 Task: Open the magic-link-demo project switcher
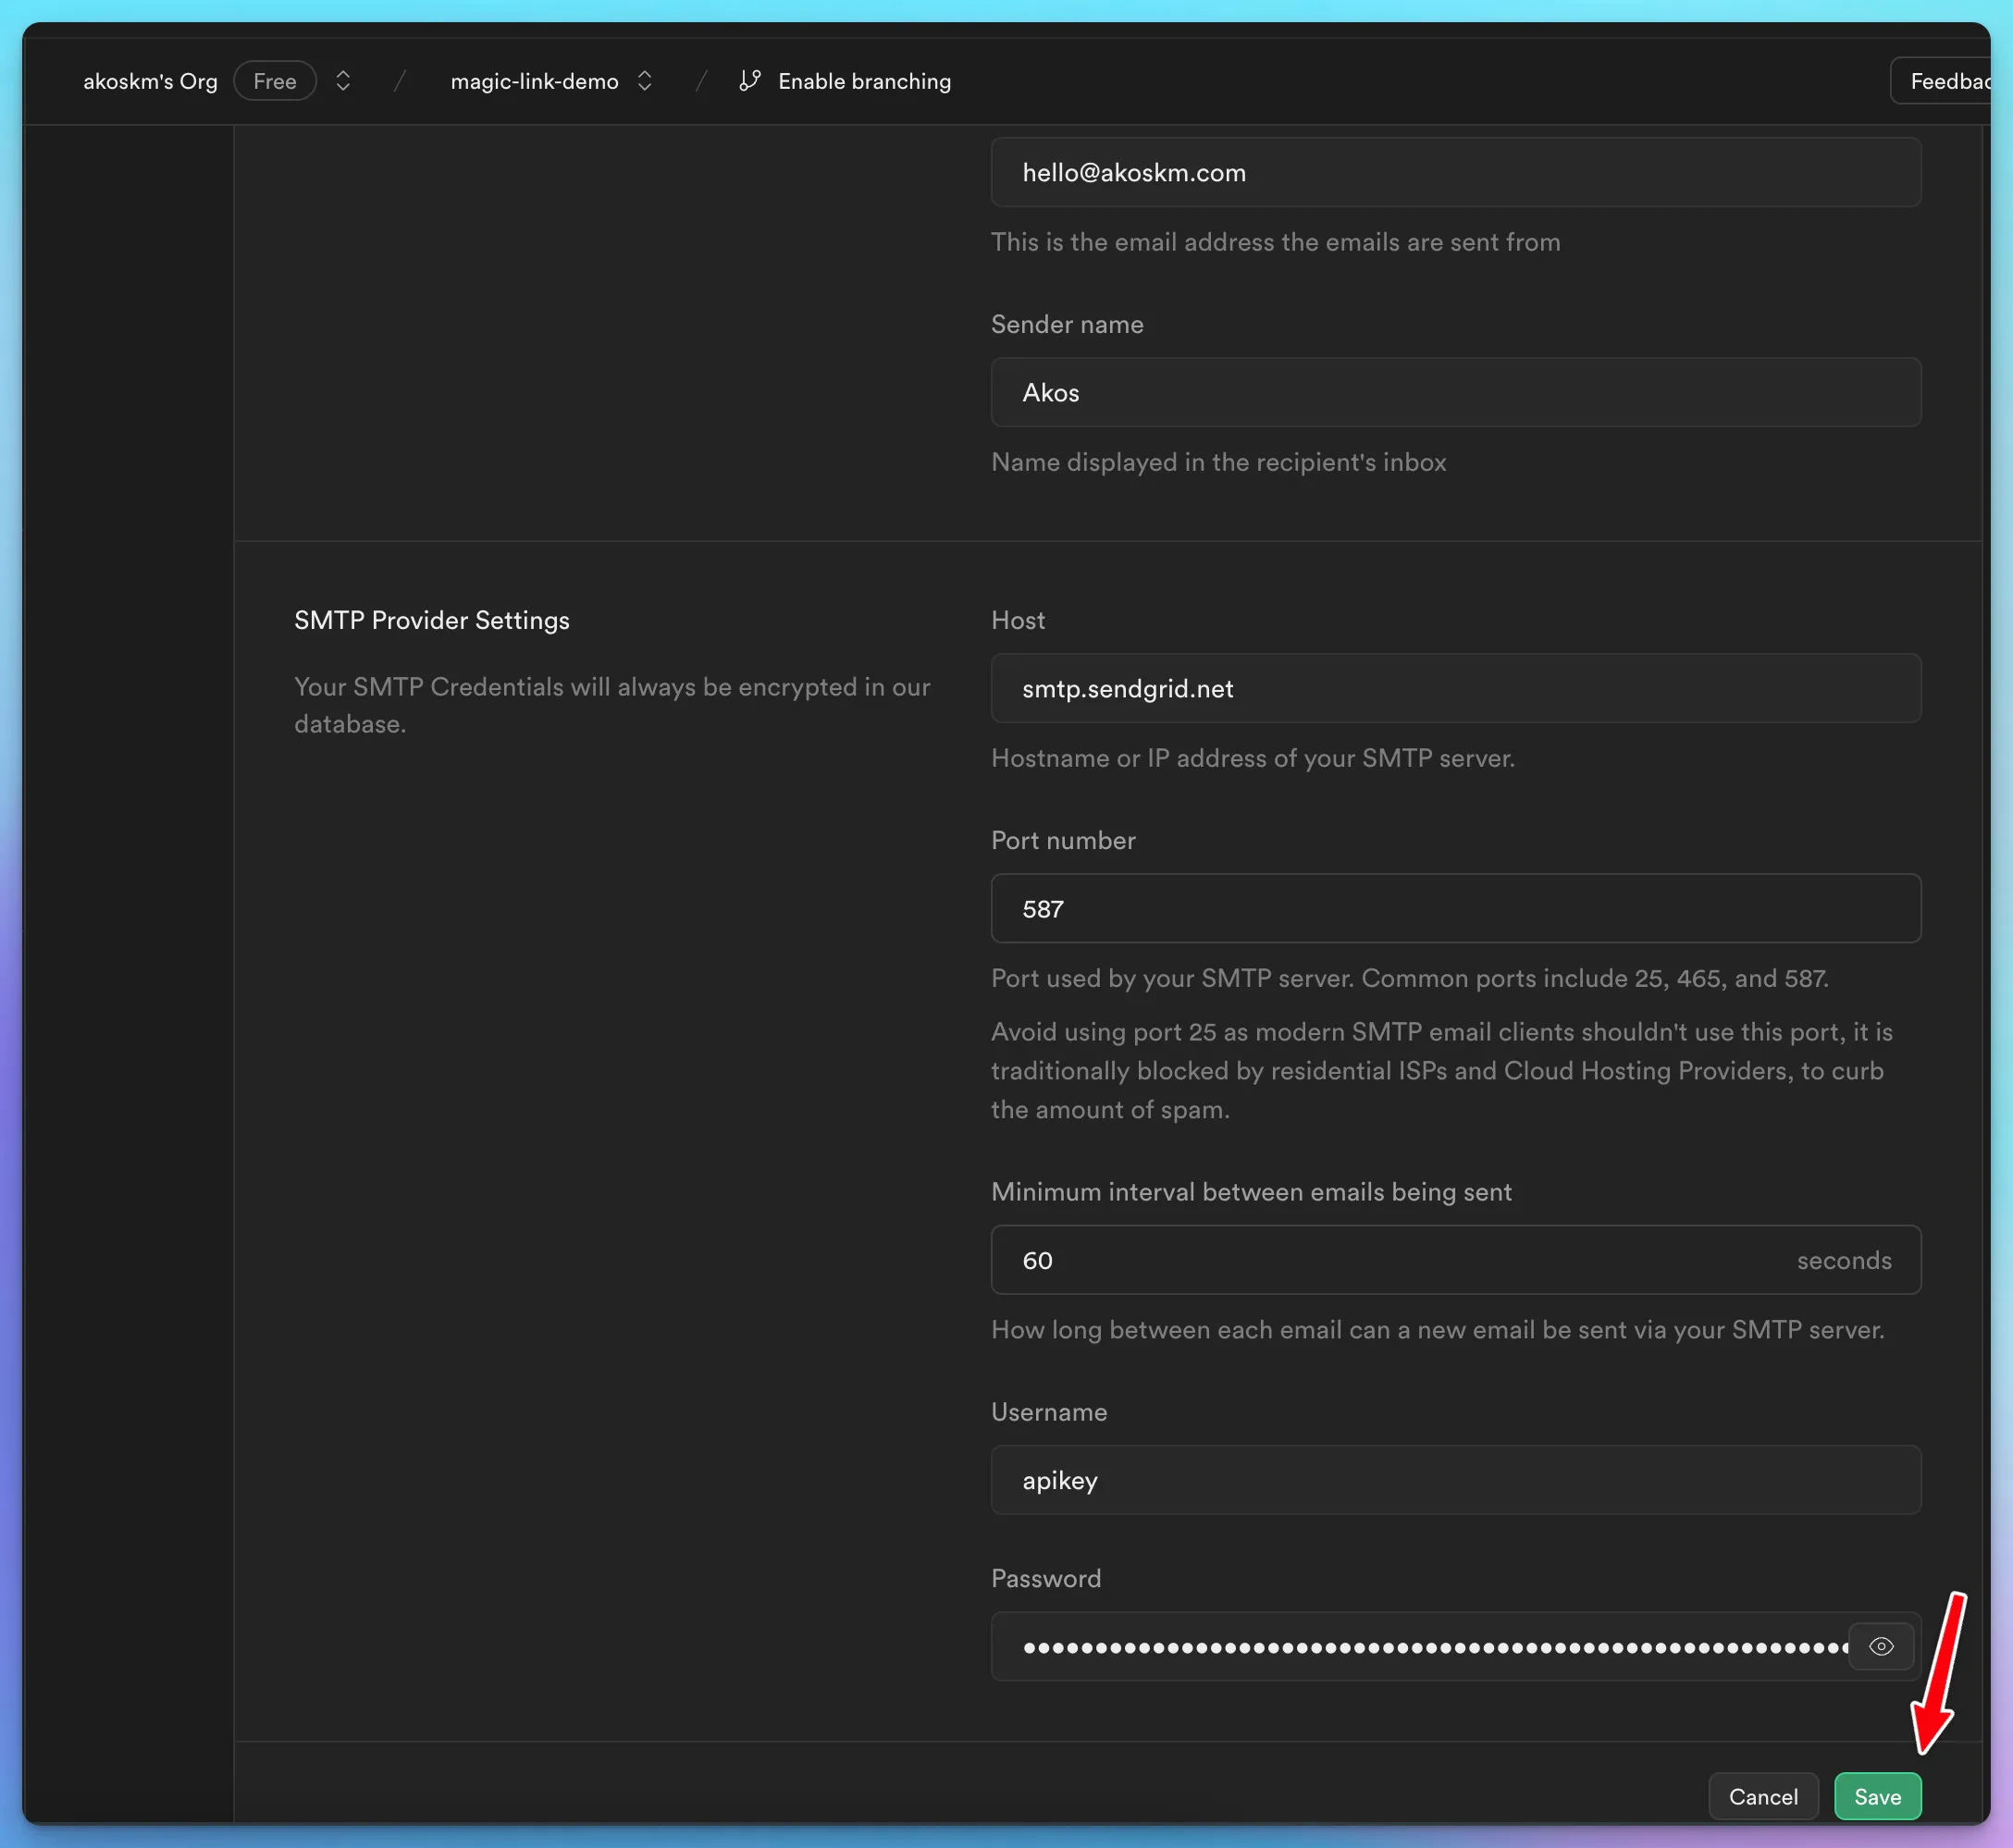[x=645, y=81]
